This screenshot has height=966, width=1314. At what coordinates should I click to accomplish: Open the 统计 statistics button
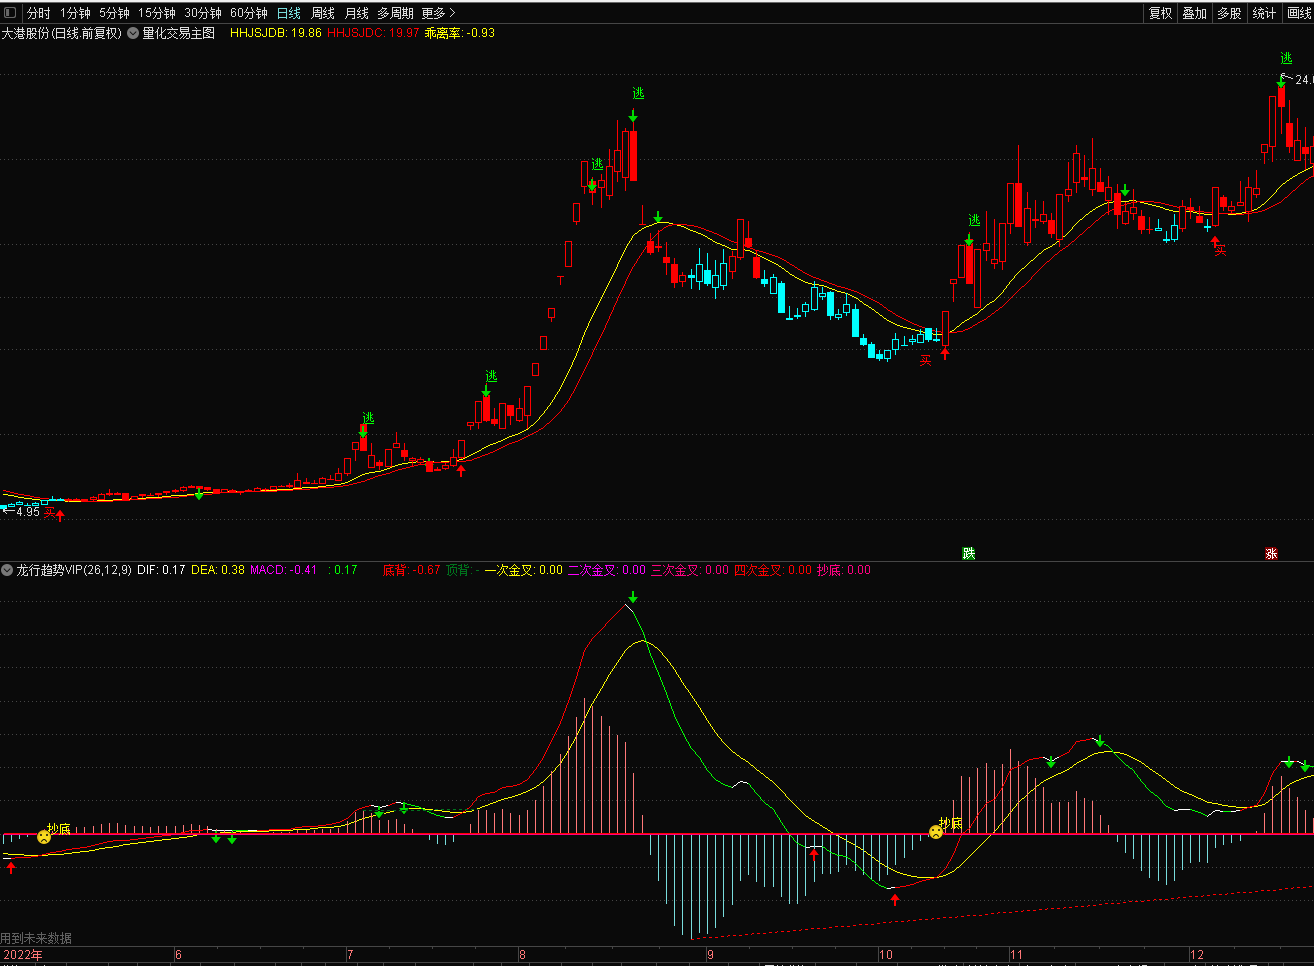(x=1264, y=13)
